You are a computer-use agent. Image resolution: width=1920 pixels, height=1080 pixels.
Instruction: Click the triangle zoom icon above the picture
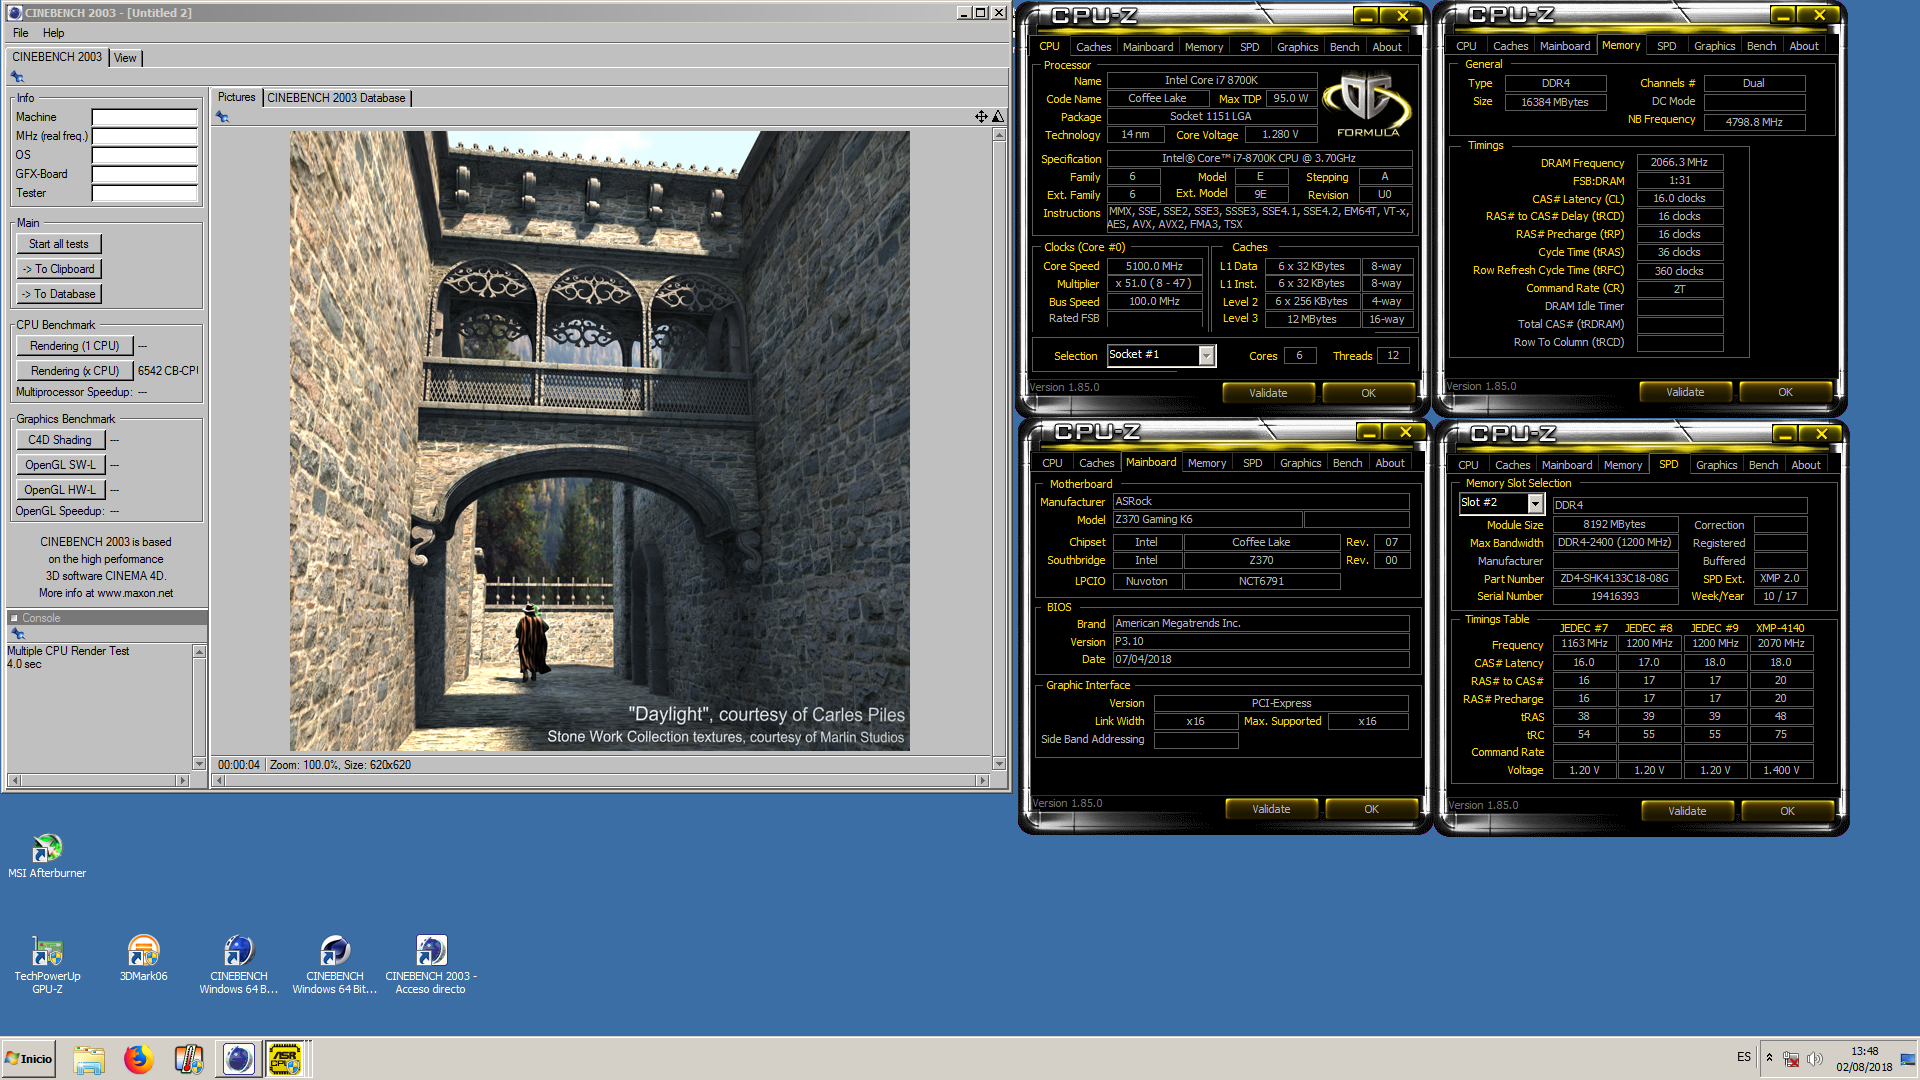997,117
